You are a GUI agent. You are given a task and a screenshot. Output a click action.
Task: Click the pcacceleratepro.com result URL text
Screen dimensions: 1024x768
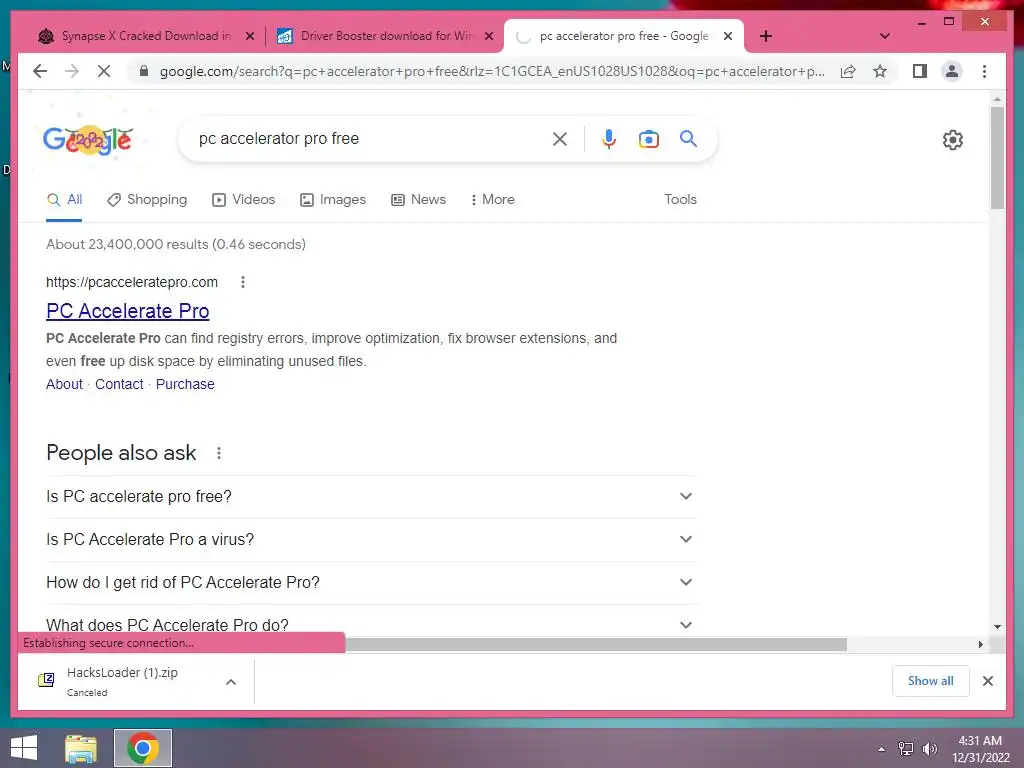132,282
